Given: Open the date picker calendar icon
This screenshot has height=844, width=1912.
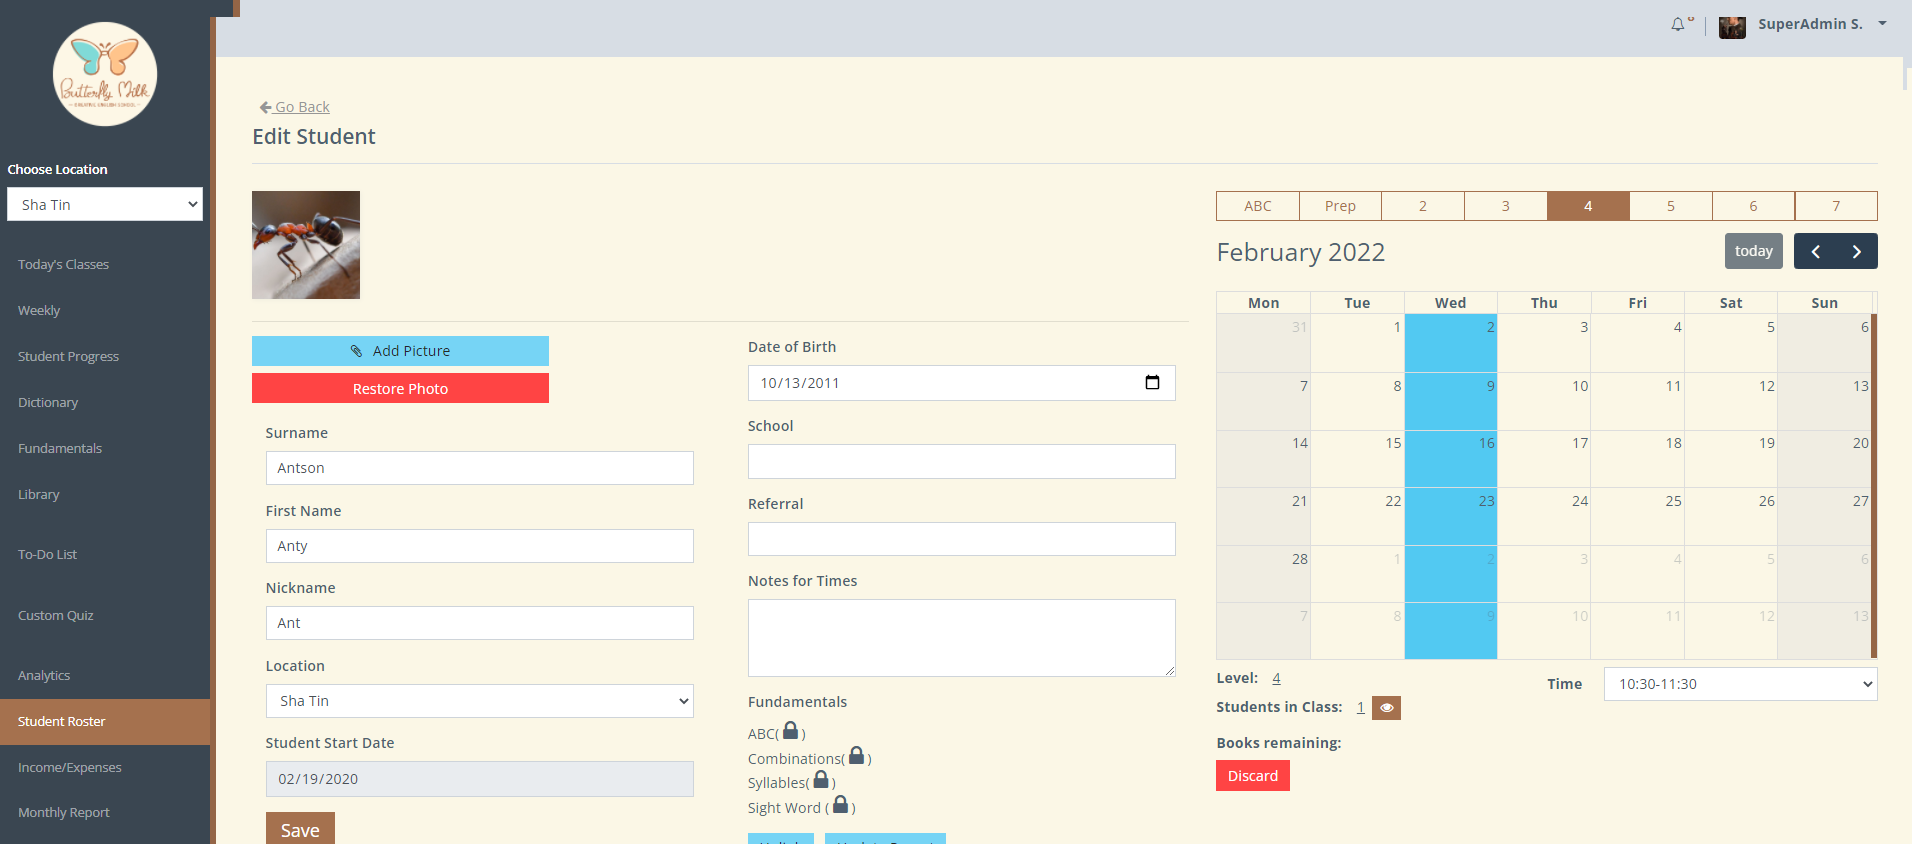Looking at the screenshot, I should click(x=1152, y=383).
